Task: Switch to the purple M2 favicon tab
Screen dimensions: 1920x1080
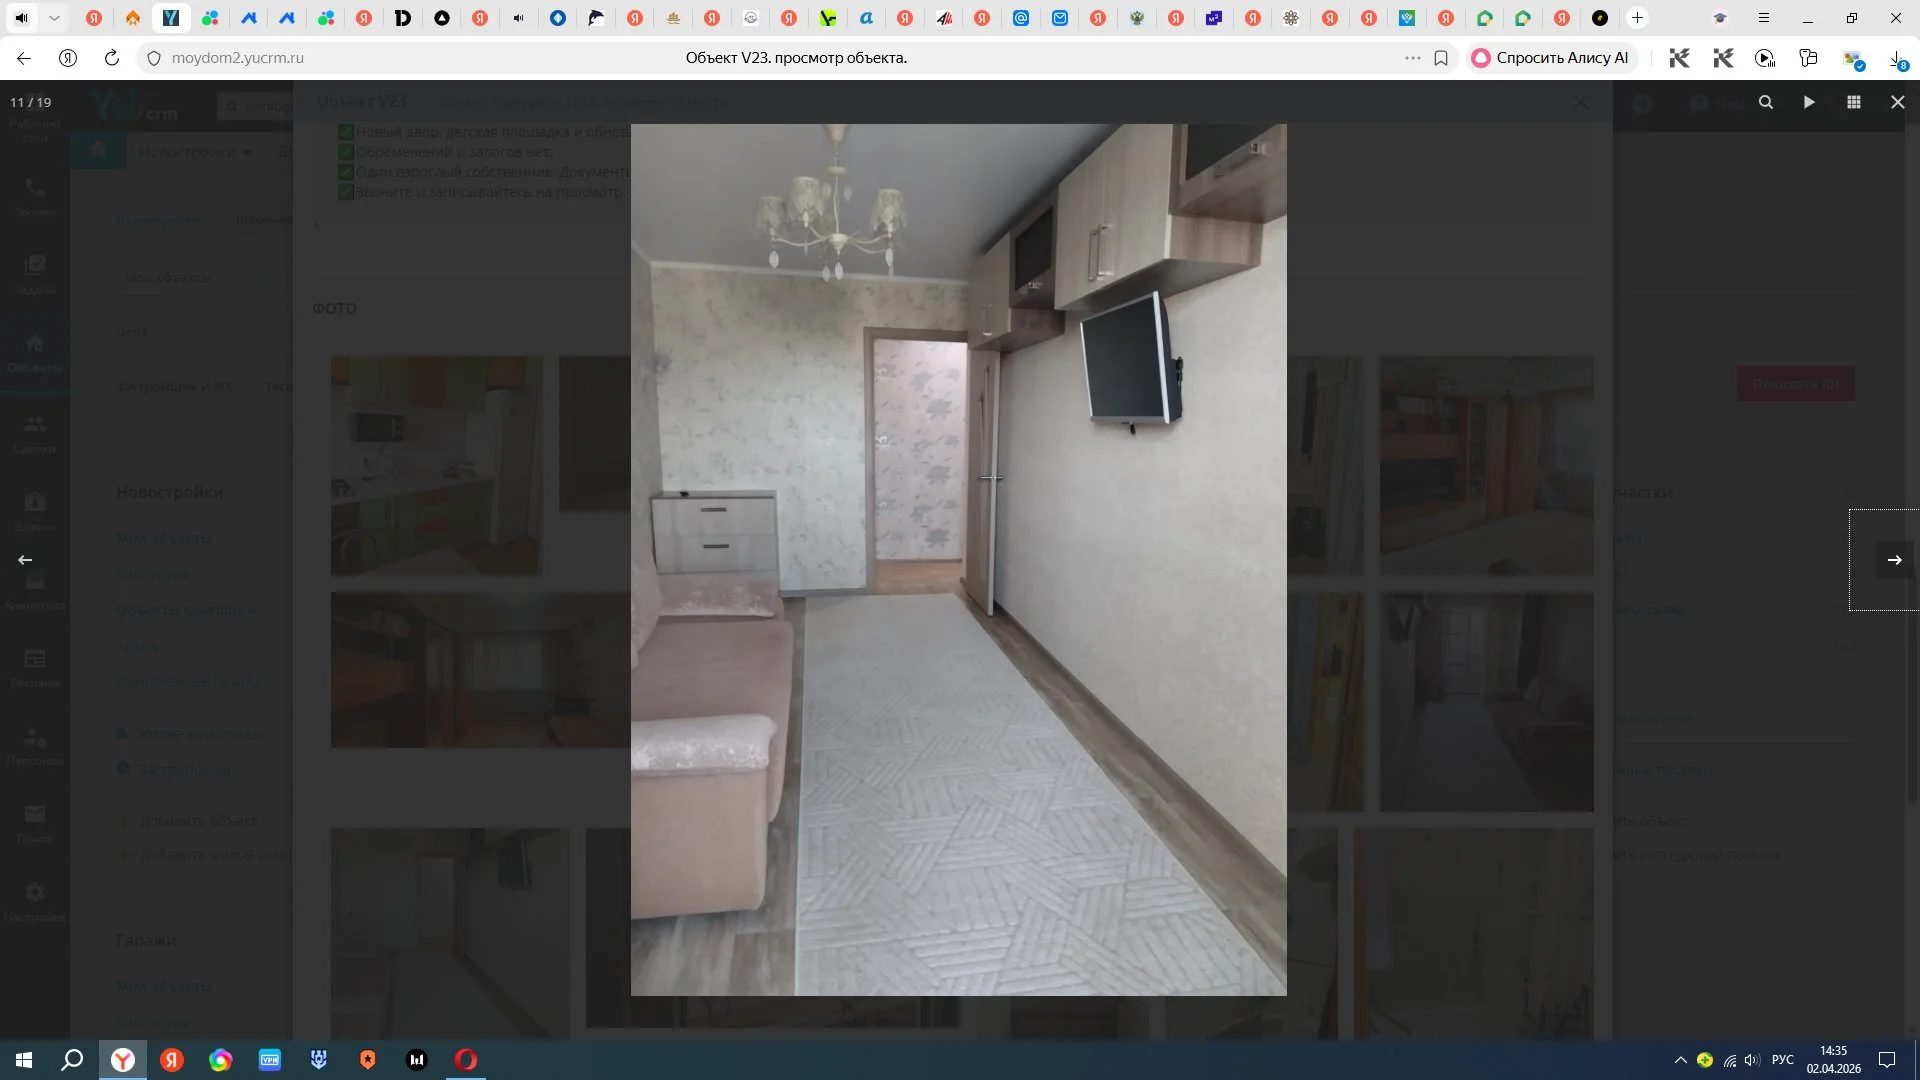Action: [x=1214, y=18]
